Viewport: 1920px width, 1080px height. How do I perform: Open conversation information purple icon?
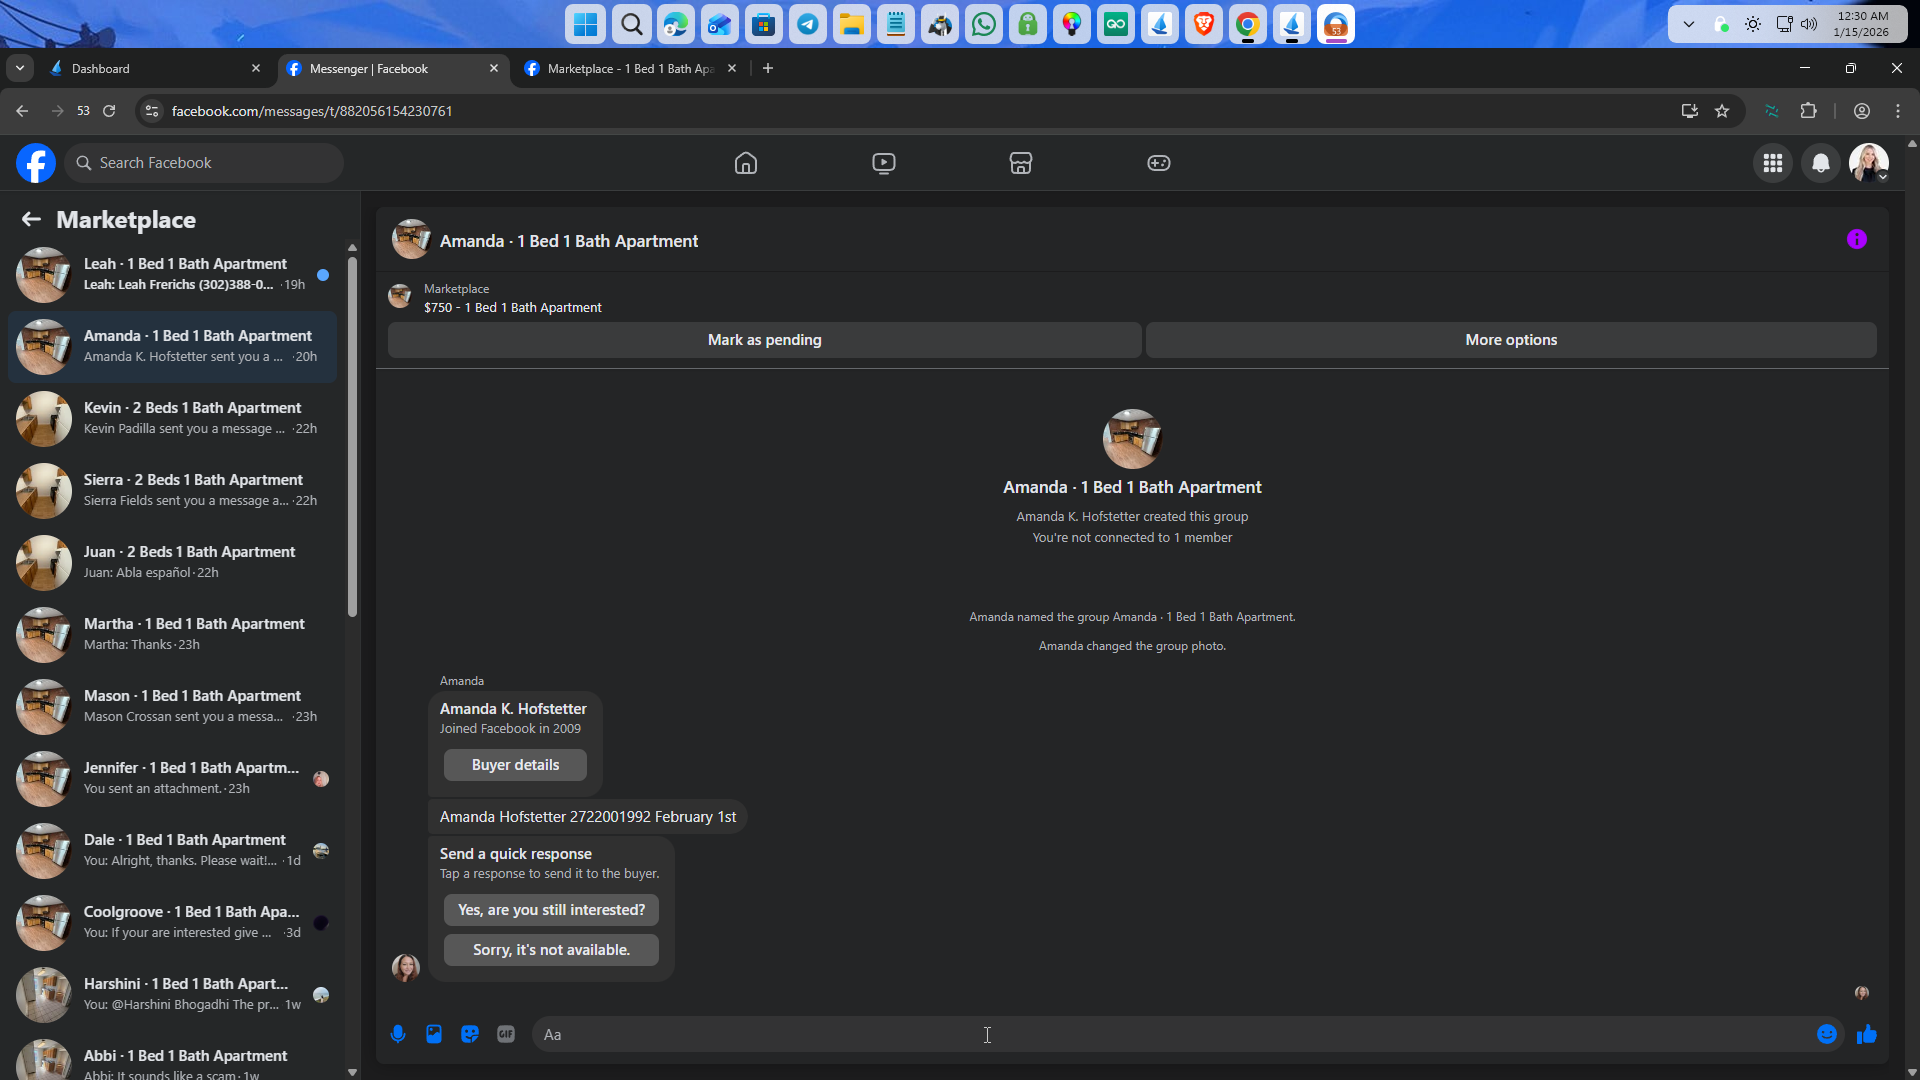click(x=1857, y=239)
